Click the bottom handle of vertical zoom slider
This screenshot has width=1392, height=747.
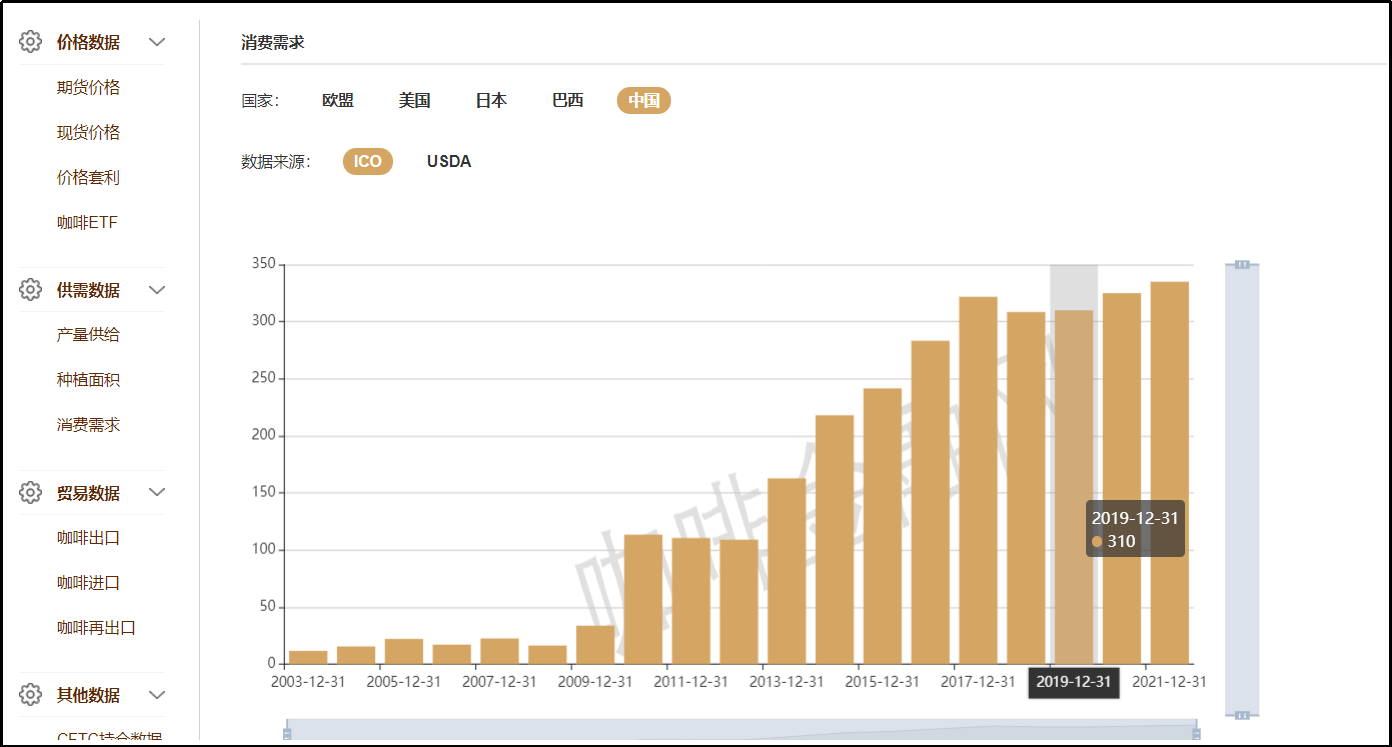[1242, 715]
